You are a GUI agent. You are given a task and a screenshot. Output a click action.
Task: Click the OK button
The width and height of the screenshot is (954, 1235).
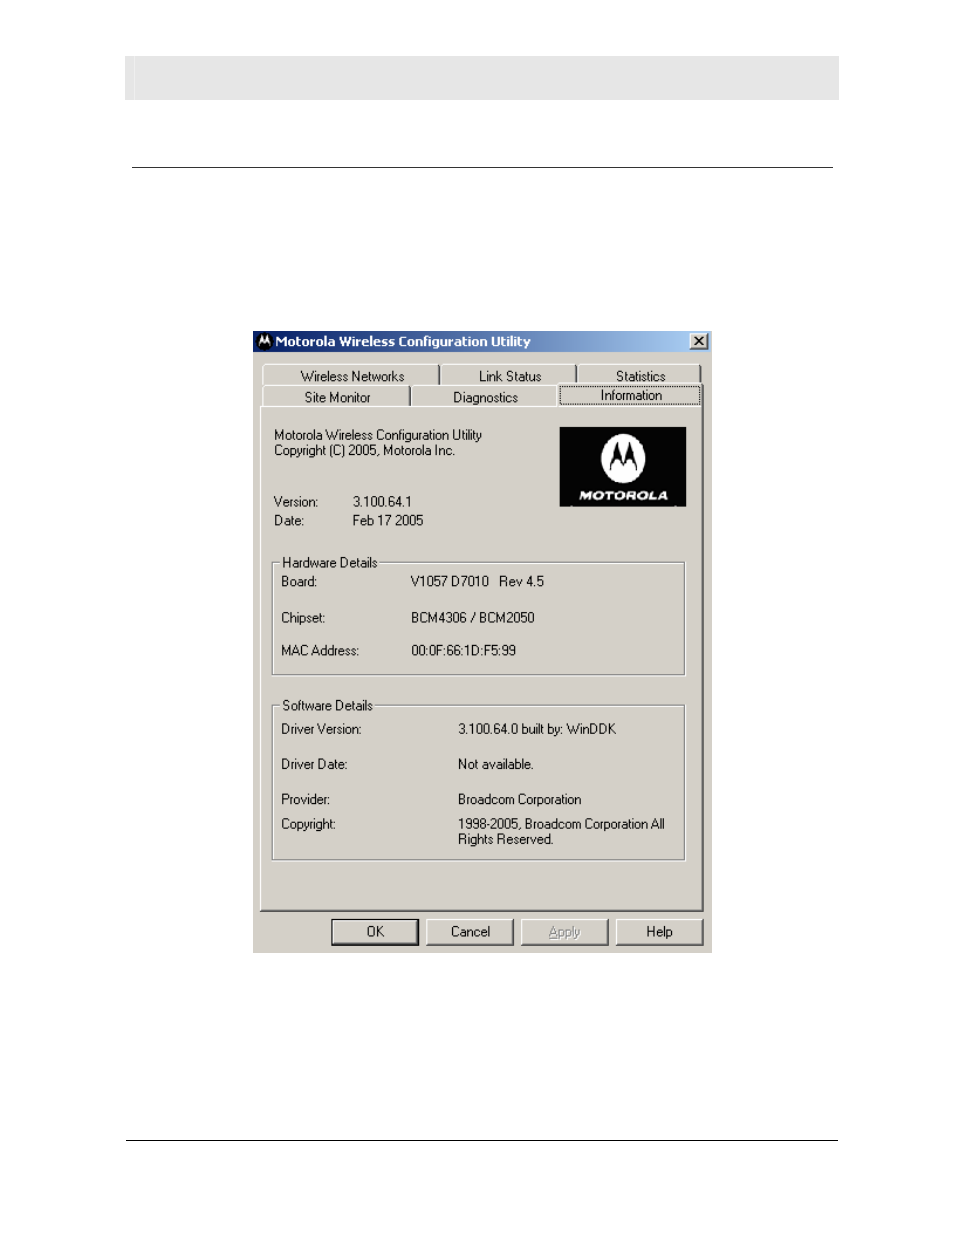375,931
